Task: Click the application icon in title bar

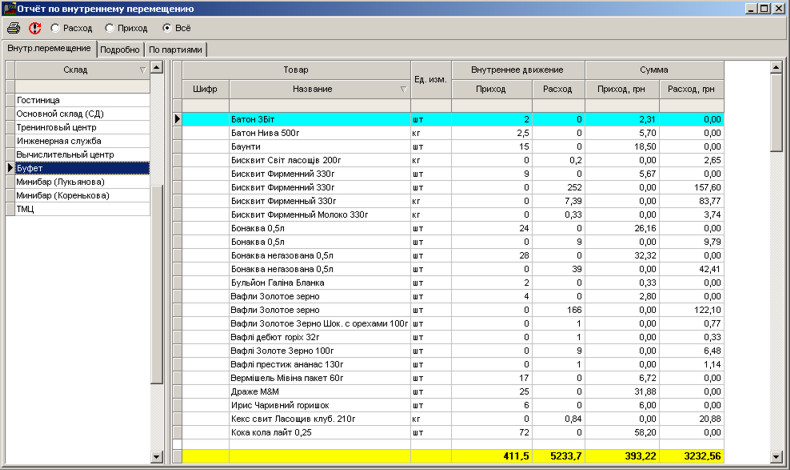Action: click(x=9, y=8)
